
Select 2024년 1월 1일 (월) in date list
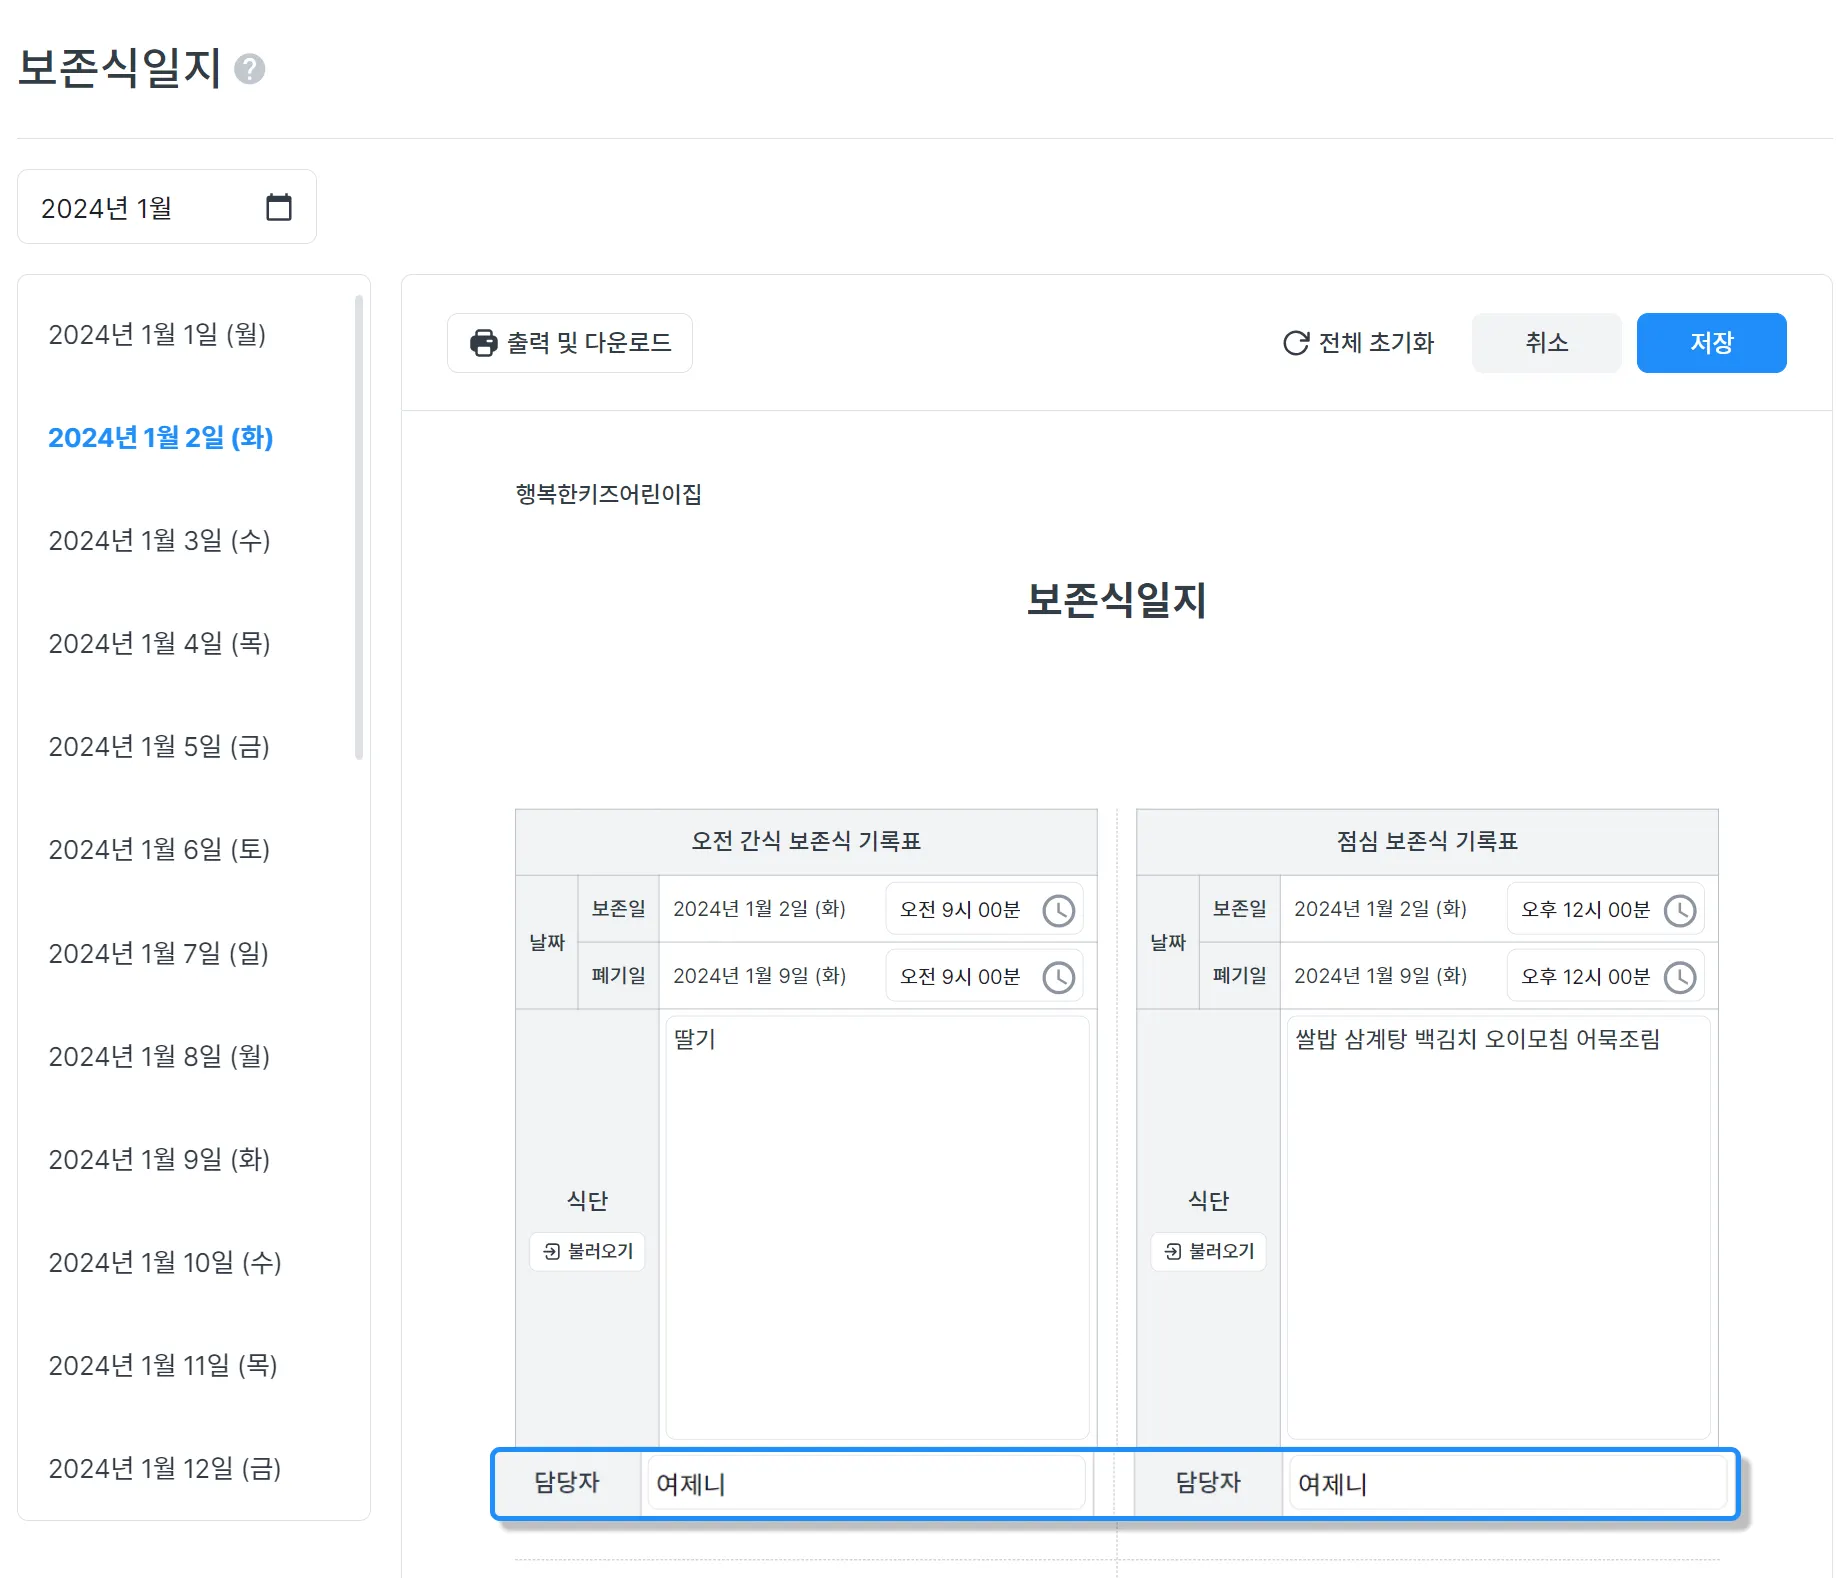pyautogui.click(x=157, y=334)
